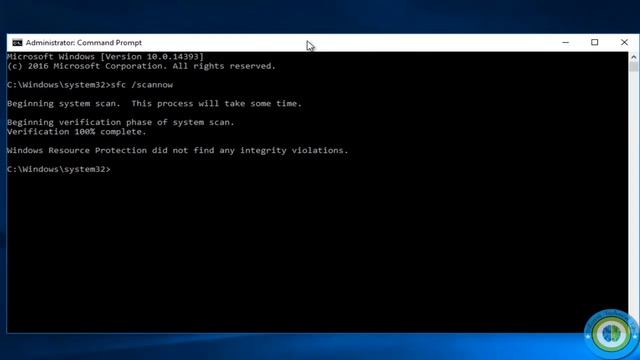The height and width of the screenshot is (360, 640).
Task: Maximize the Command Prompt window
Action: pos(595,42)
